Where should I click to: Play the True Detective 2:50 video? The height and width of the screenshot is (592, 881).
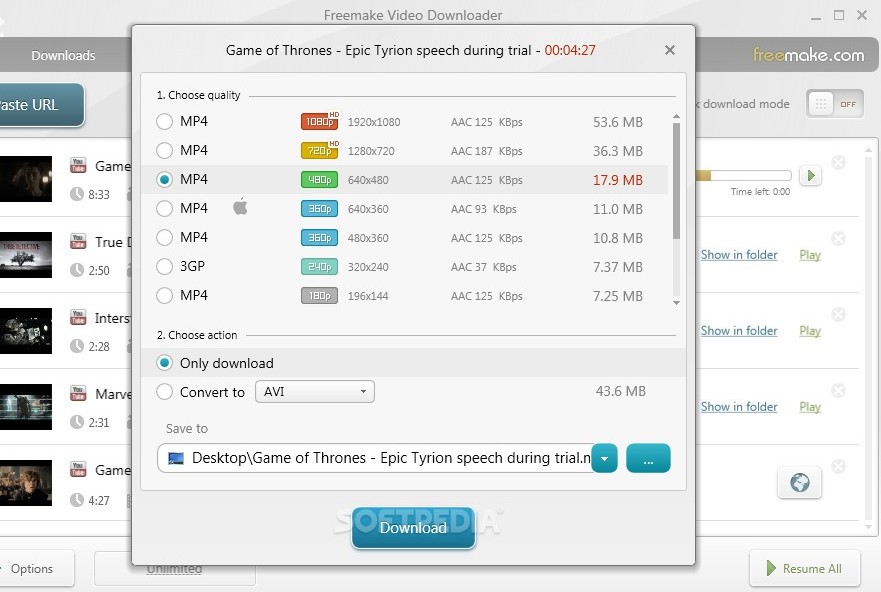[x=810, y=255]
